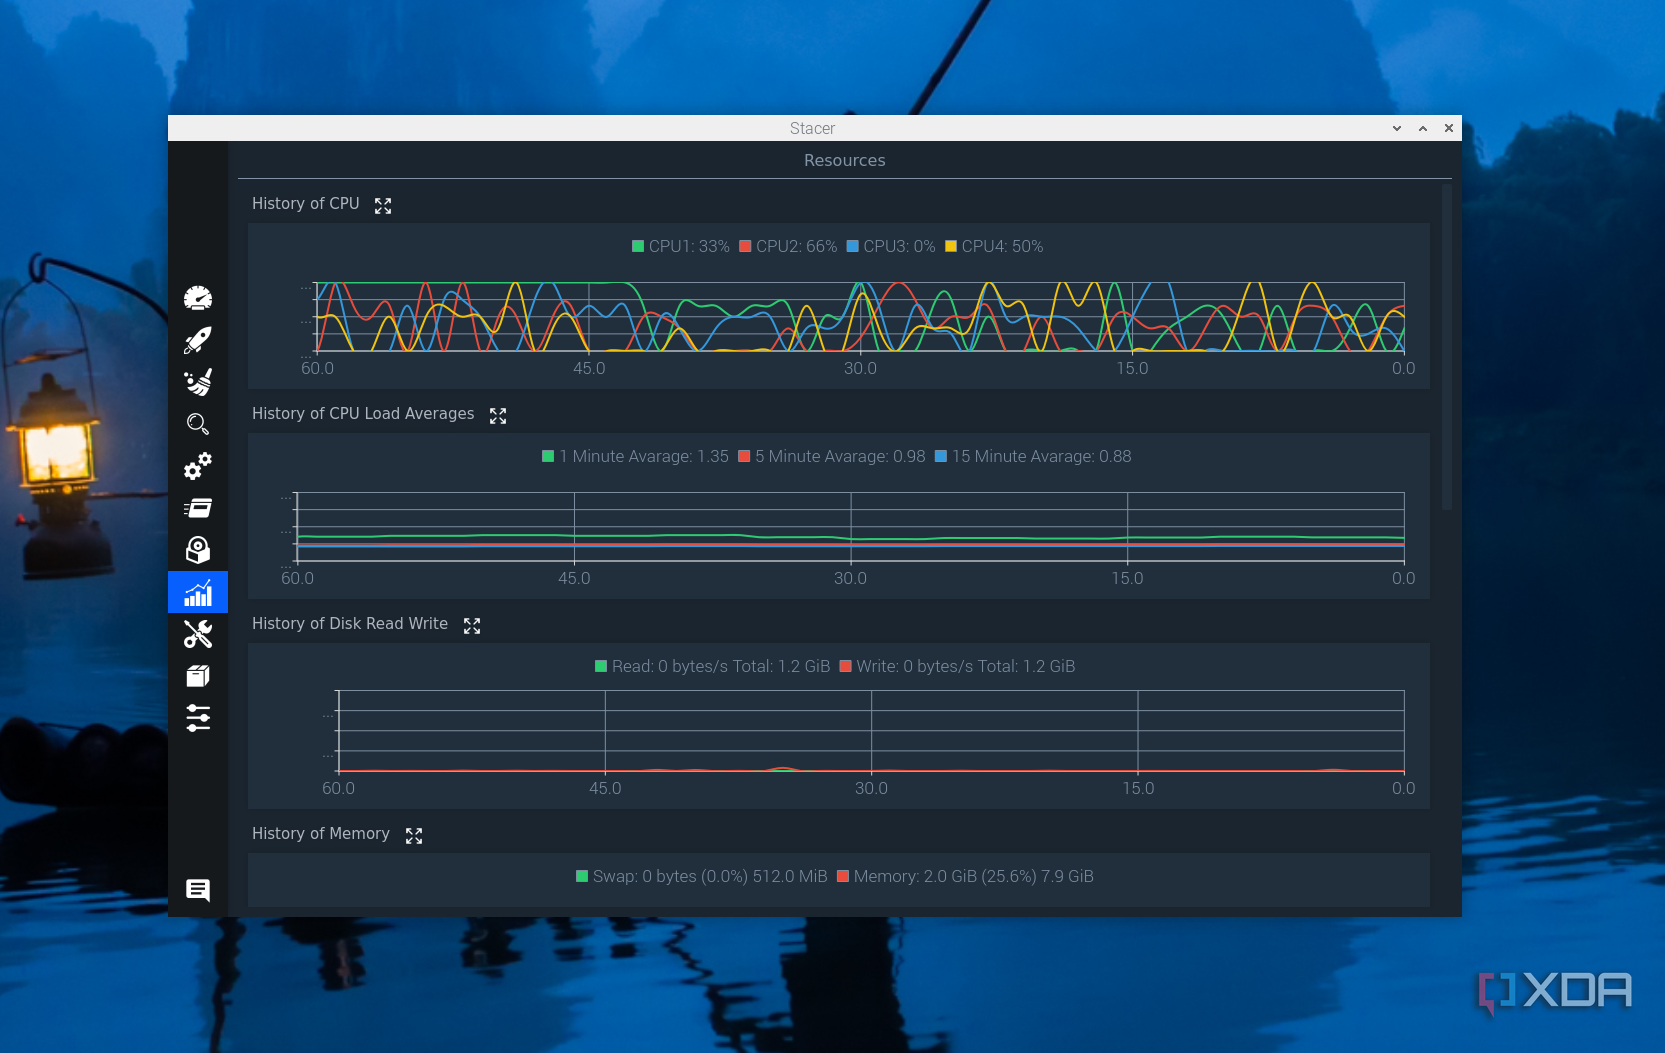This screenshot has width=1665, height=1053.
Task: Toggle CPU1 green legend swatch
Action: click(x=638, y=246)
